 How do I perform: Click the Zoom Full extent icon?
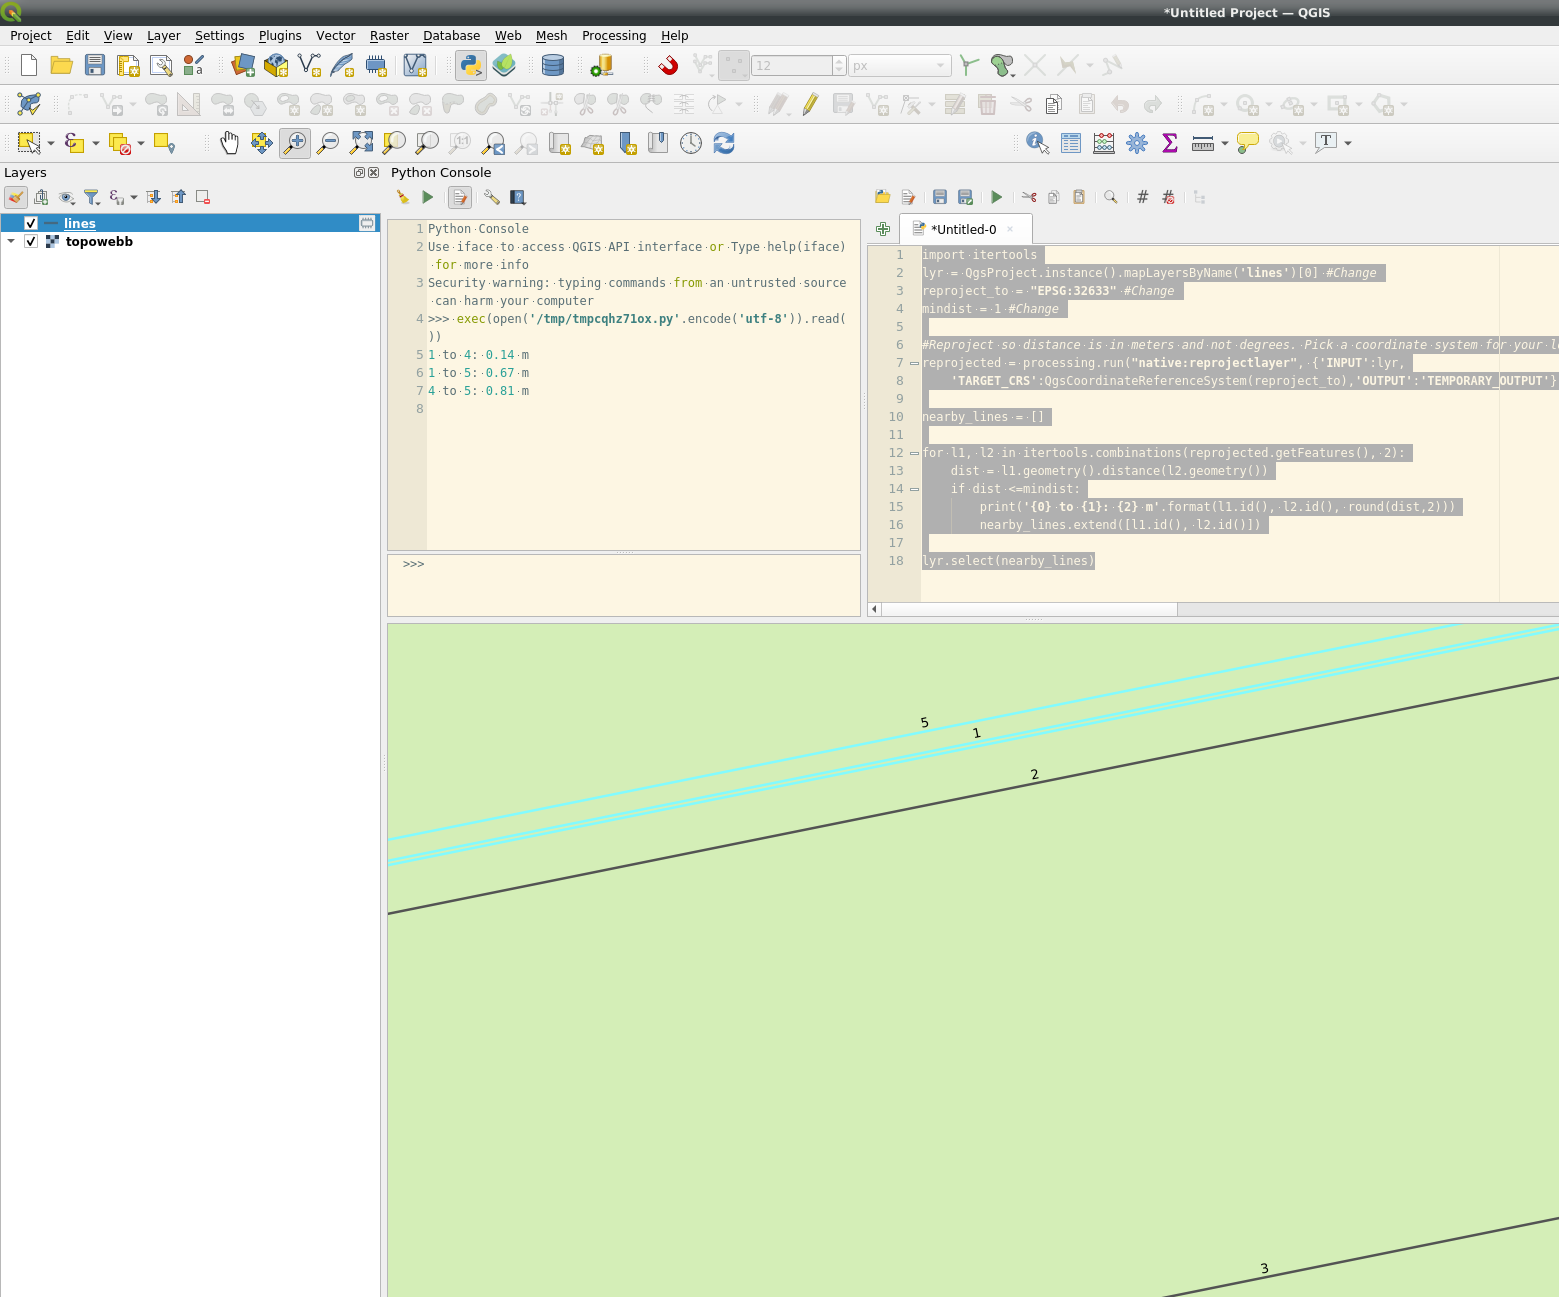(x=361, y=143)
